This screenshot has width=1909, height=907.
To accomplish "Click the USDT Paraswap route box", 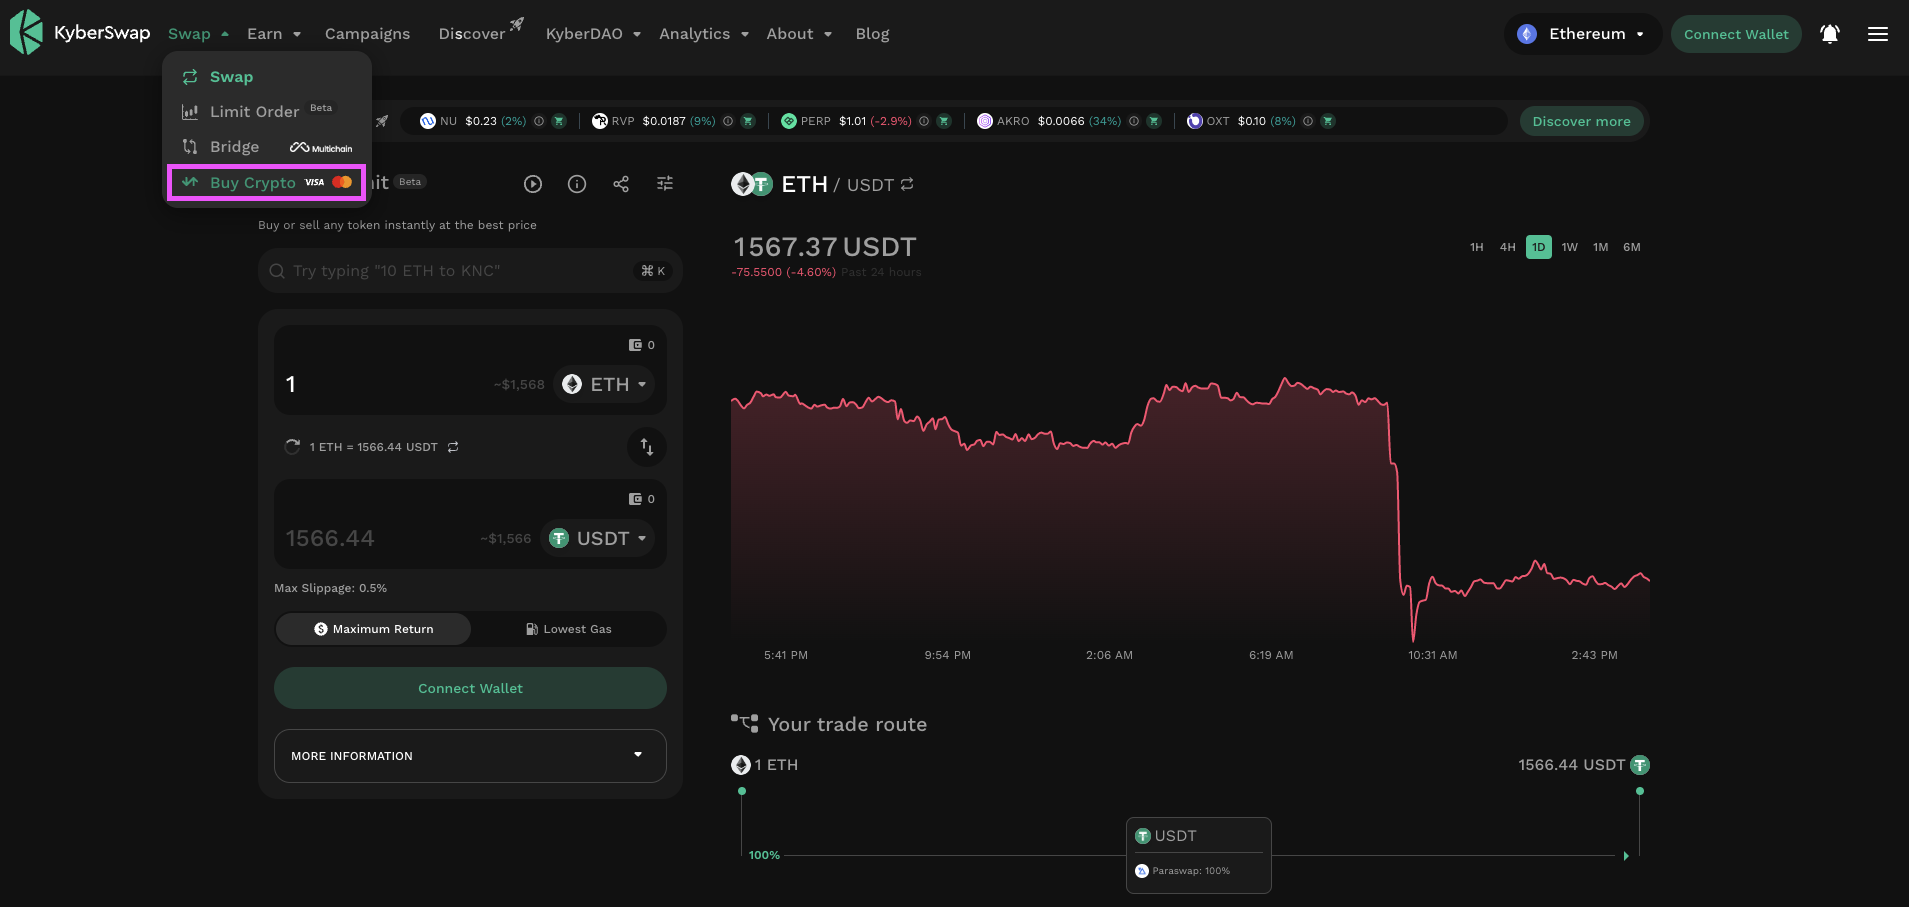I will tap(1198, 855).
